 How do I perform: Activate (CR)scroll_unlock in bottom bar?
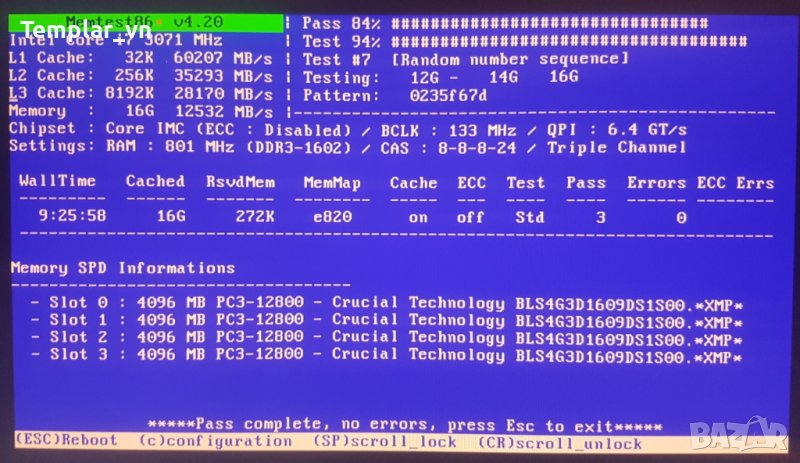pos(559,441)
